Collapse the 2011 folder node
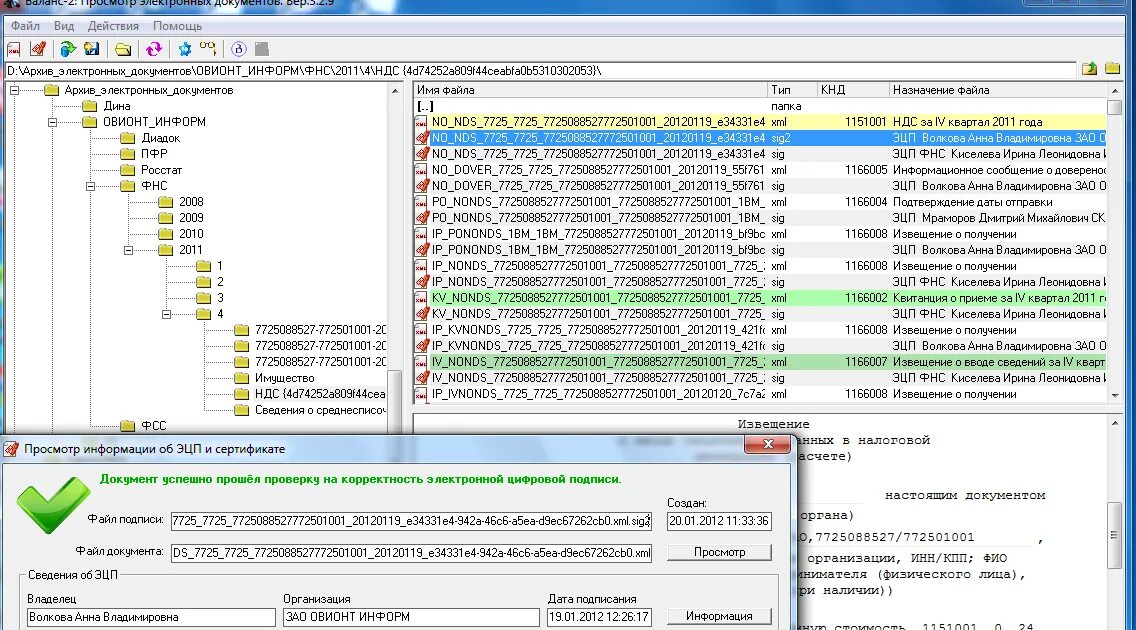Viewport: 1136px width, 630px height. pyautogui.click(x=128, y=250)
